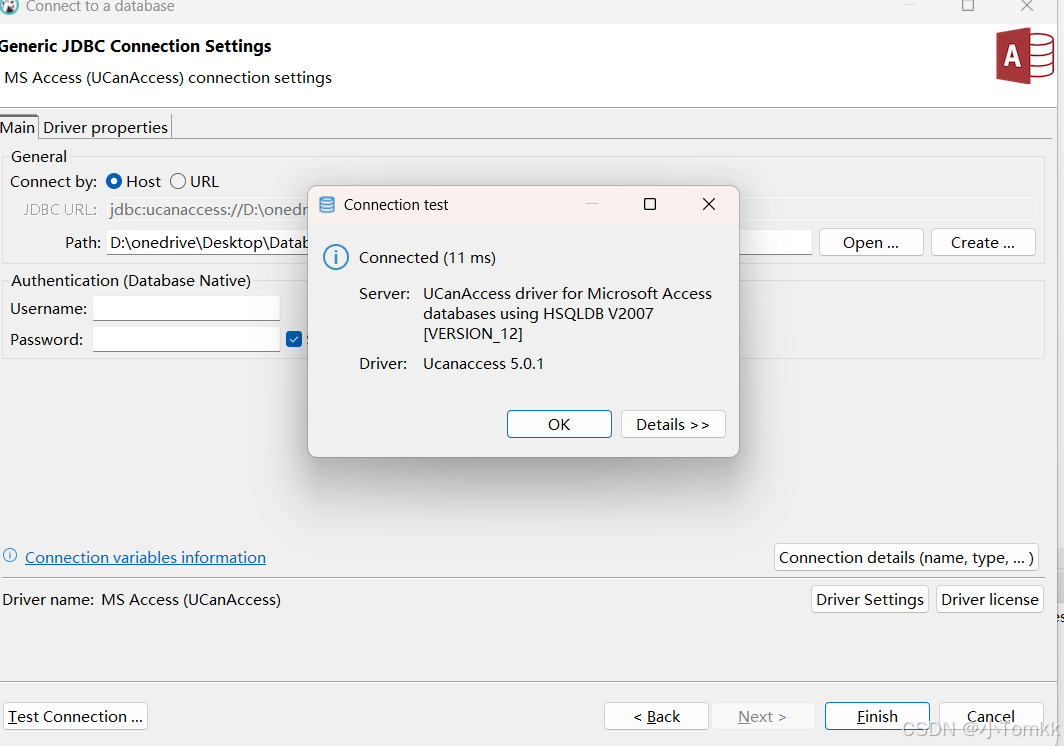Open Driver Settings

(870, 599)
